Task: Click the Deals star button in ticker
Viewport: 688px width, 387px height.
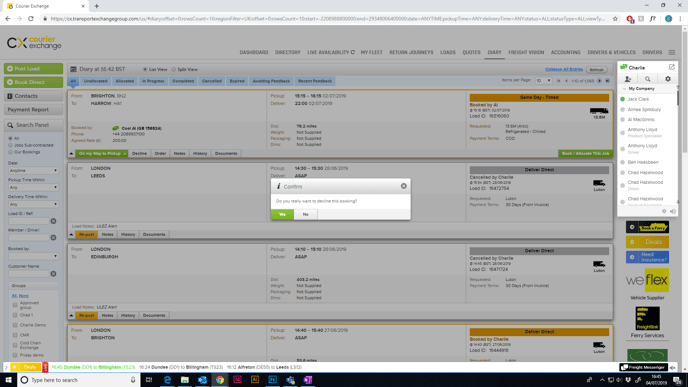Action: pyautogui.click(x=25, y=367)
